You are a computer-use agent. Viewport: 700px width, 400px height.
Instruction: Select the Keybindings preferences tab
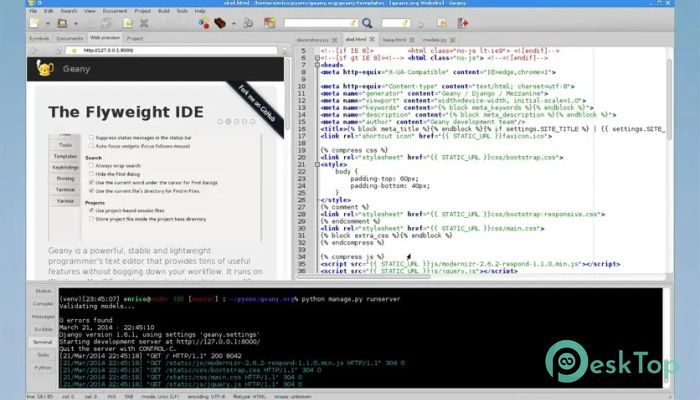(65, 167)
